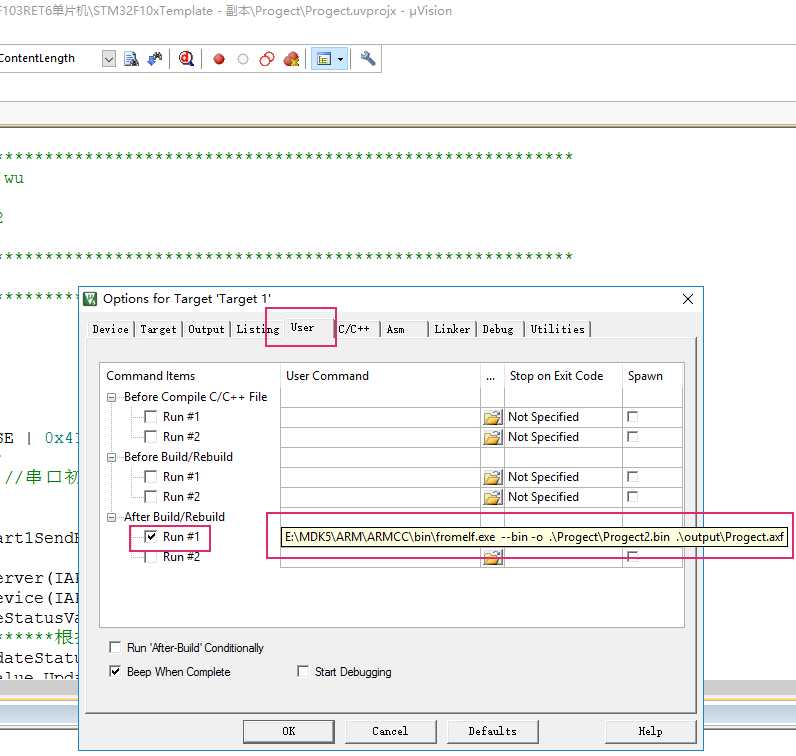Collapse Before Build/Rebuild group
The image size is (796, 756).
[x=112, y=457]
